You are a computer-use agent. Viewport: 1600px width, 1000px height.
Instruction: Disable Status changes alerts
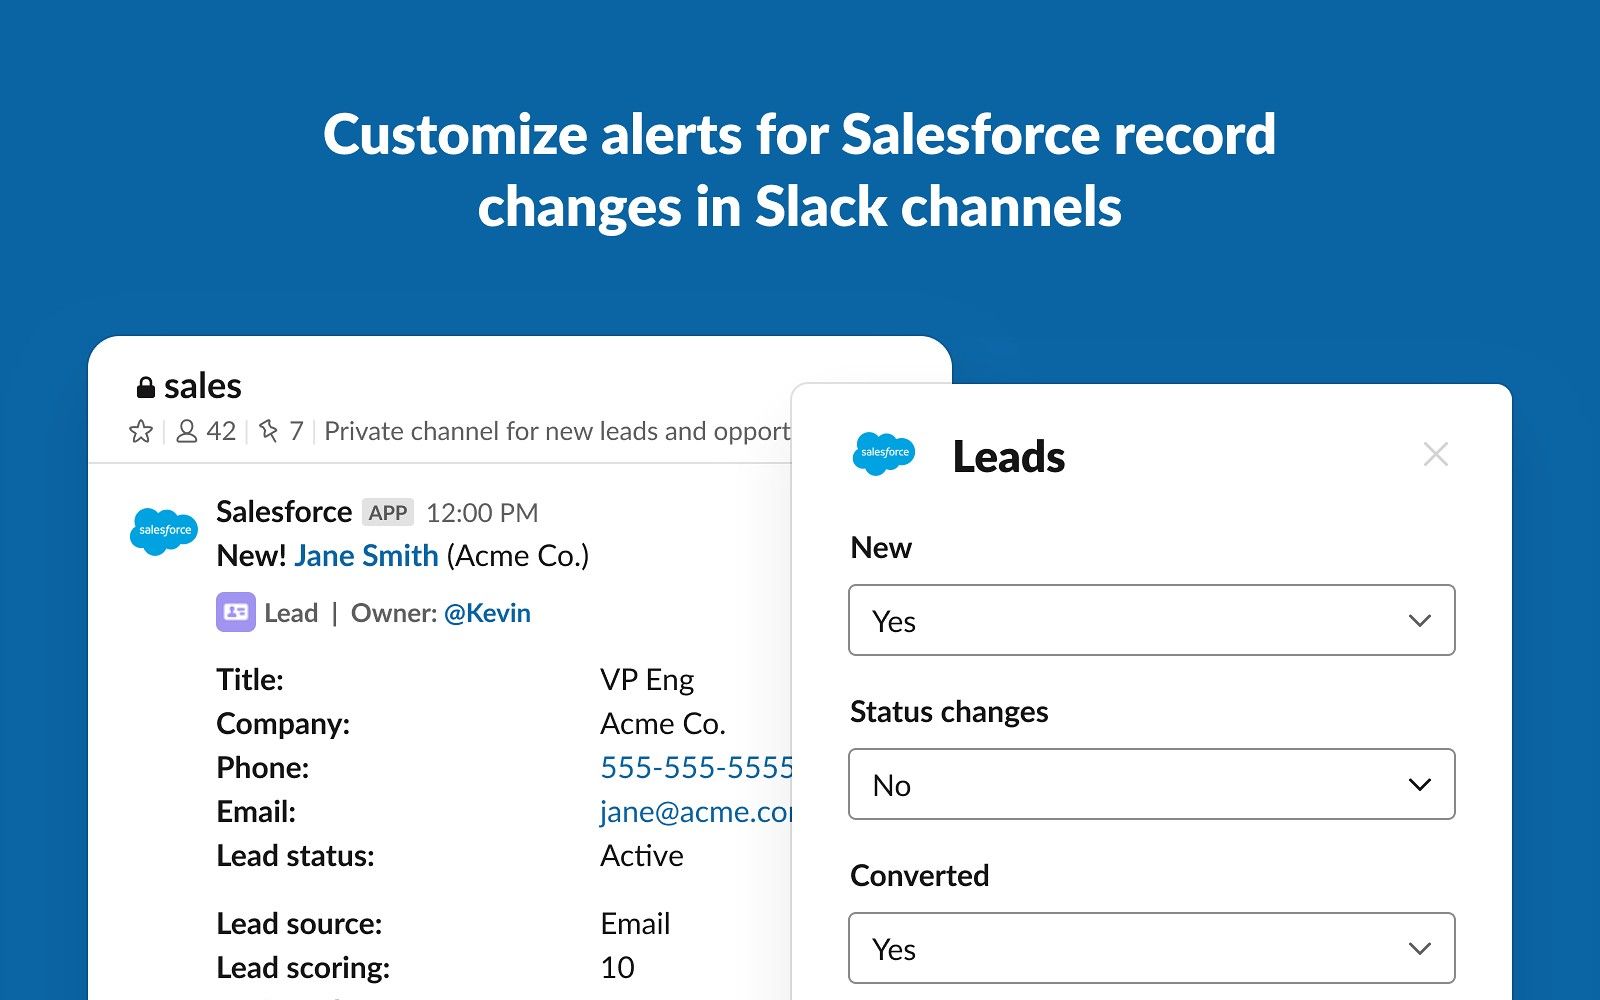[x=1151, y=784]
